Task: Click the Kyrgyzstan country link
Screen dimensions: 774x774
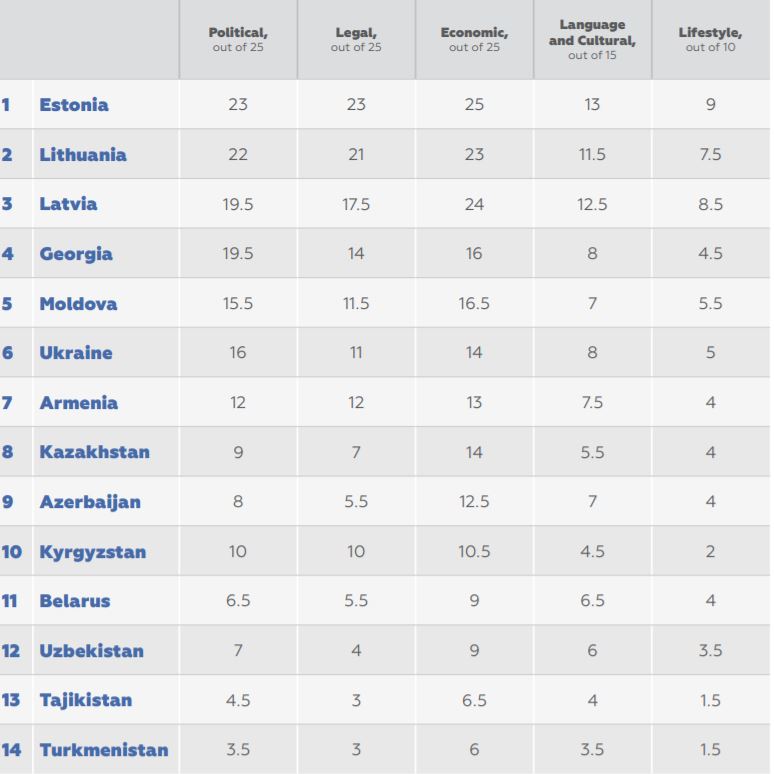Action: coord(92,552)
